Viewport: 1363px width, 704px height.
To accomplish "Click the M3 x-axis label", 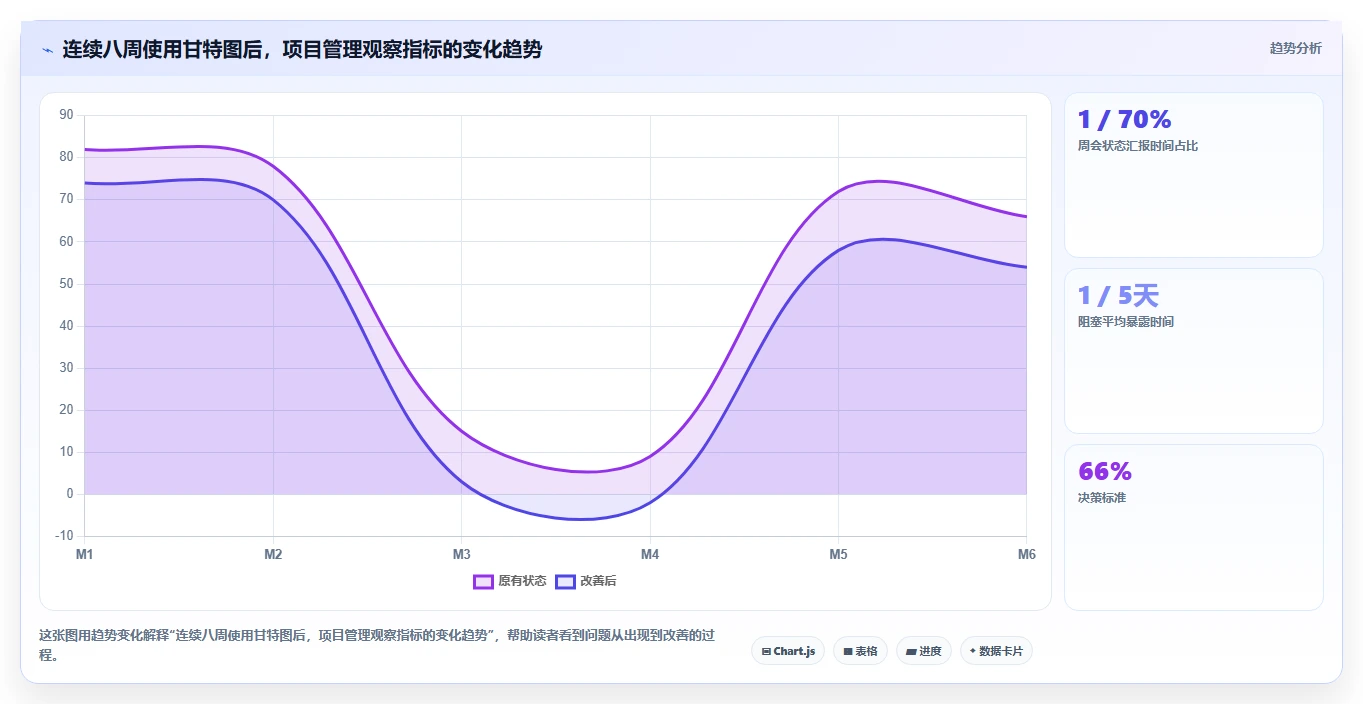I will pos(461,554).
